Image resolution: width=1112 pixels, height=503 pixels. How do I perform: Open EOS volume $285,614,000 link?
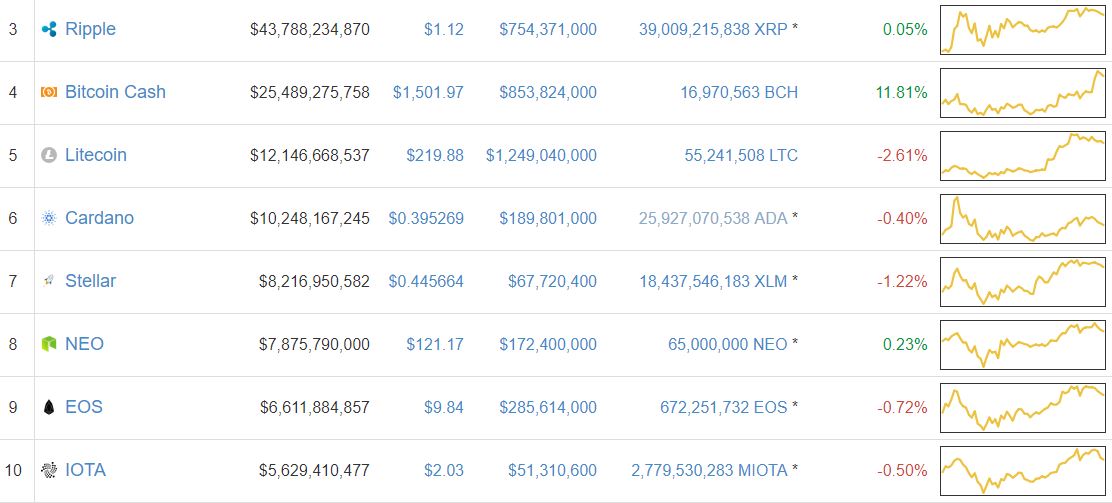(548, 407)
